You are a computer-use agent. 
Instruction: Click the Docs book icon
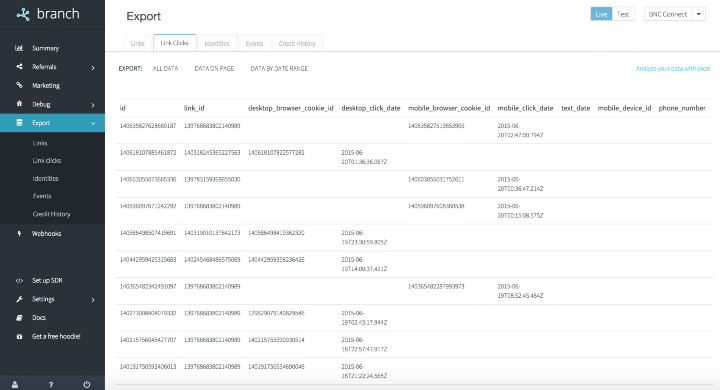(19, 317)
